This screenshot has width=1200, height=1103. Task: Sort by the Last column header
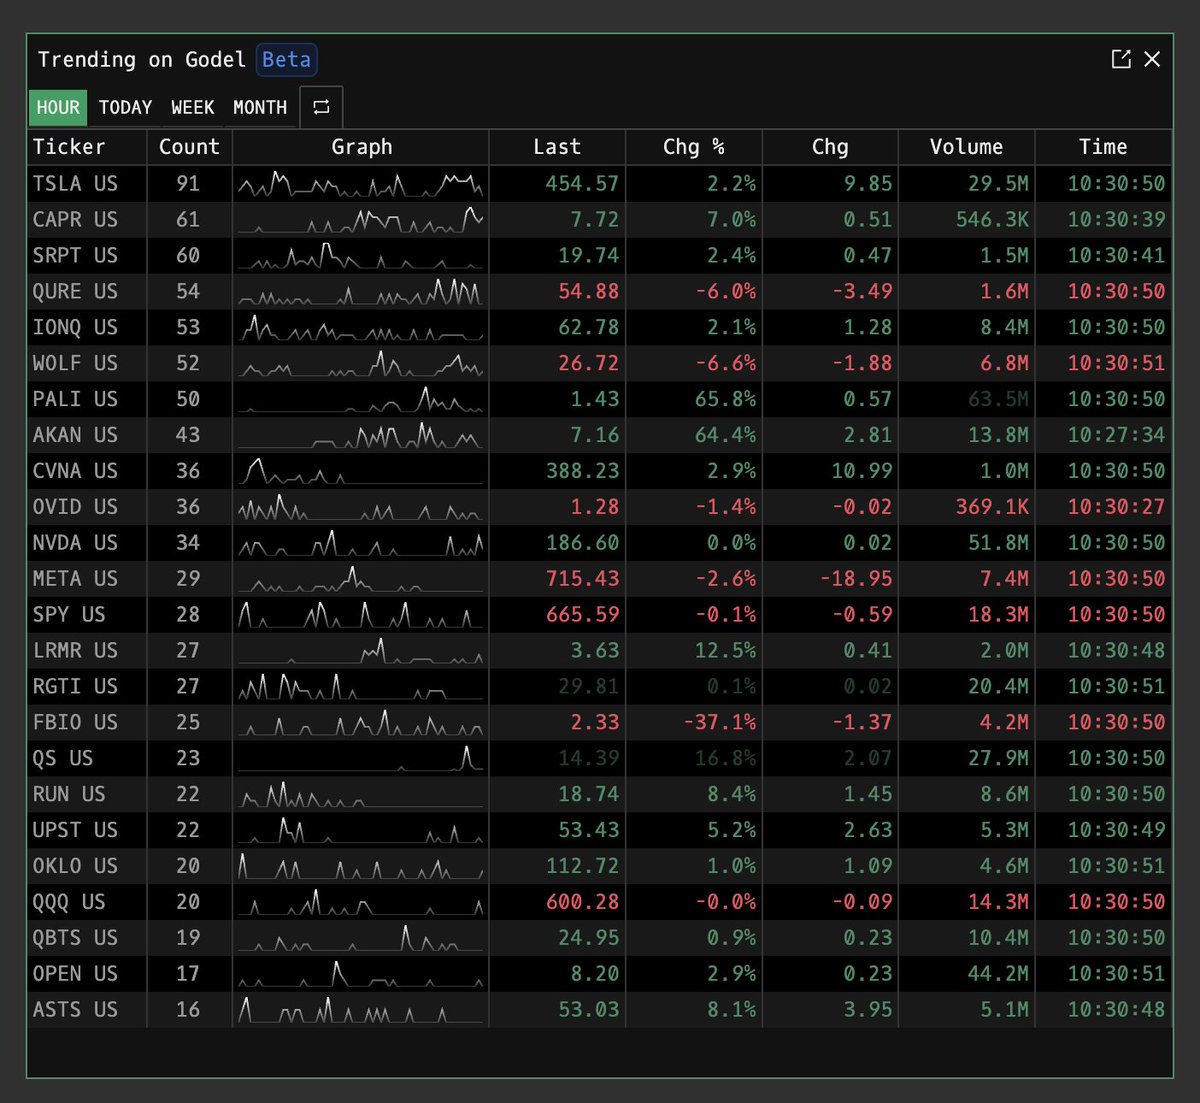(557, 147)
